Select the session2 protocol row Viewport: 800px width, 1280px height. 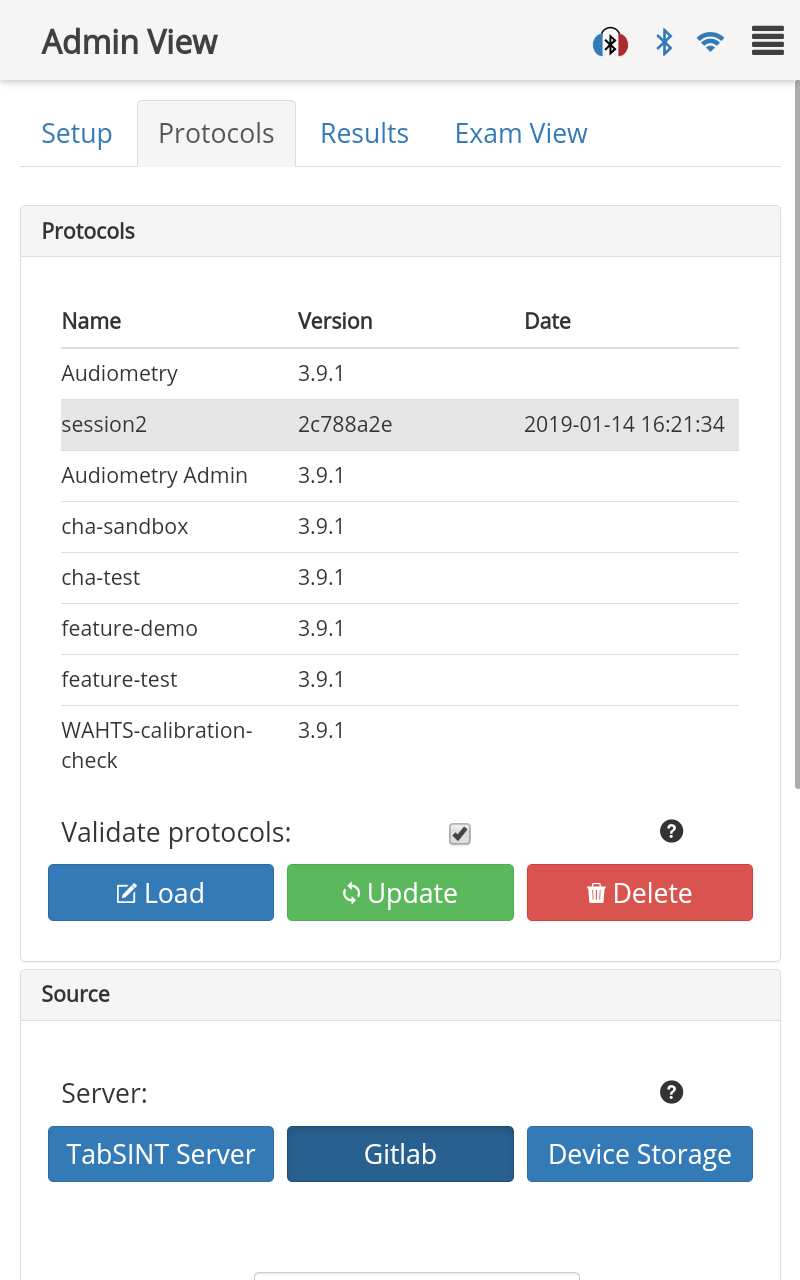click(400, 425)
